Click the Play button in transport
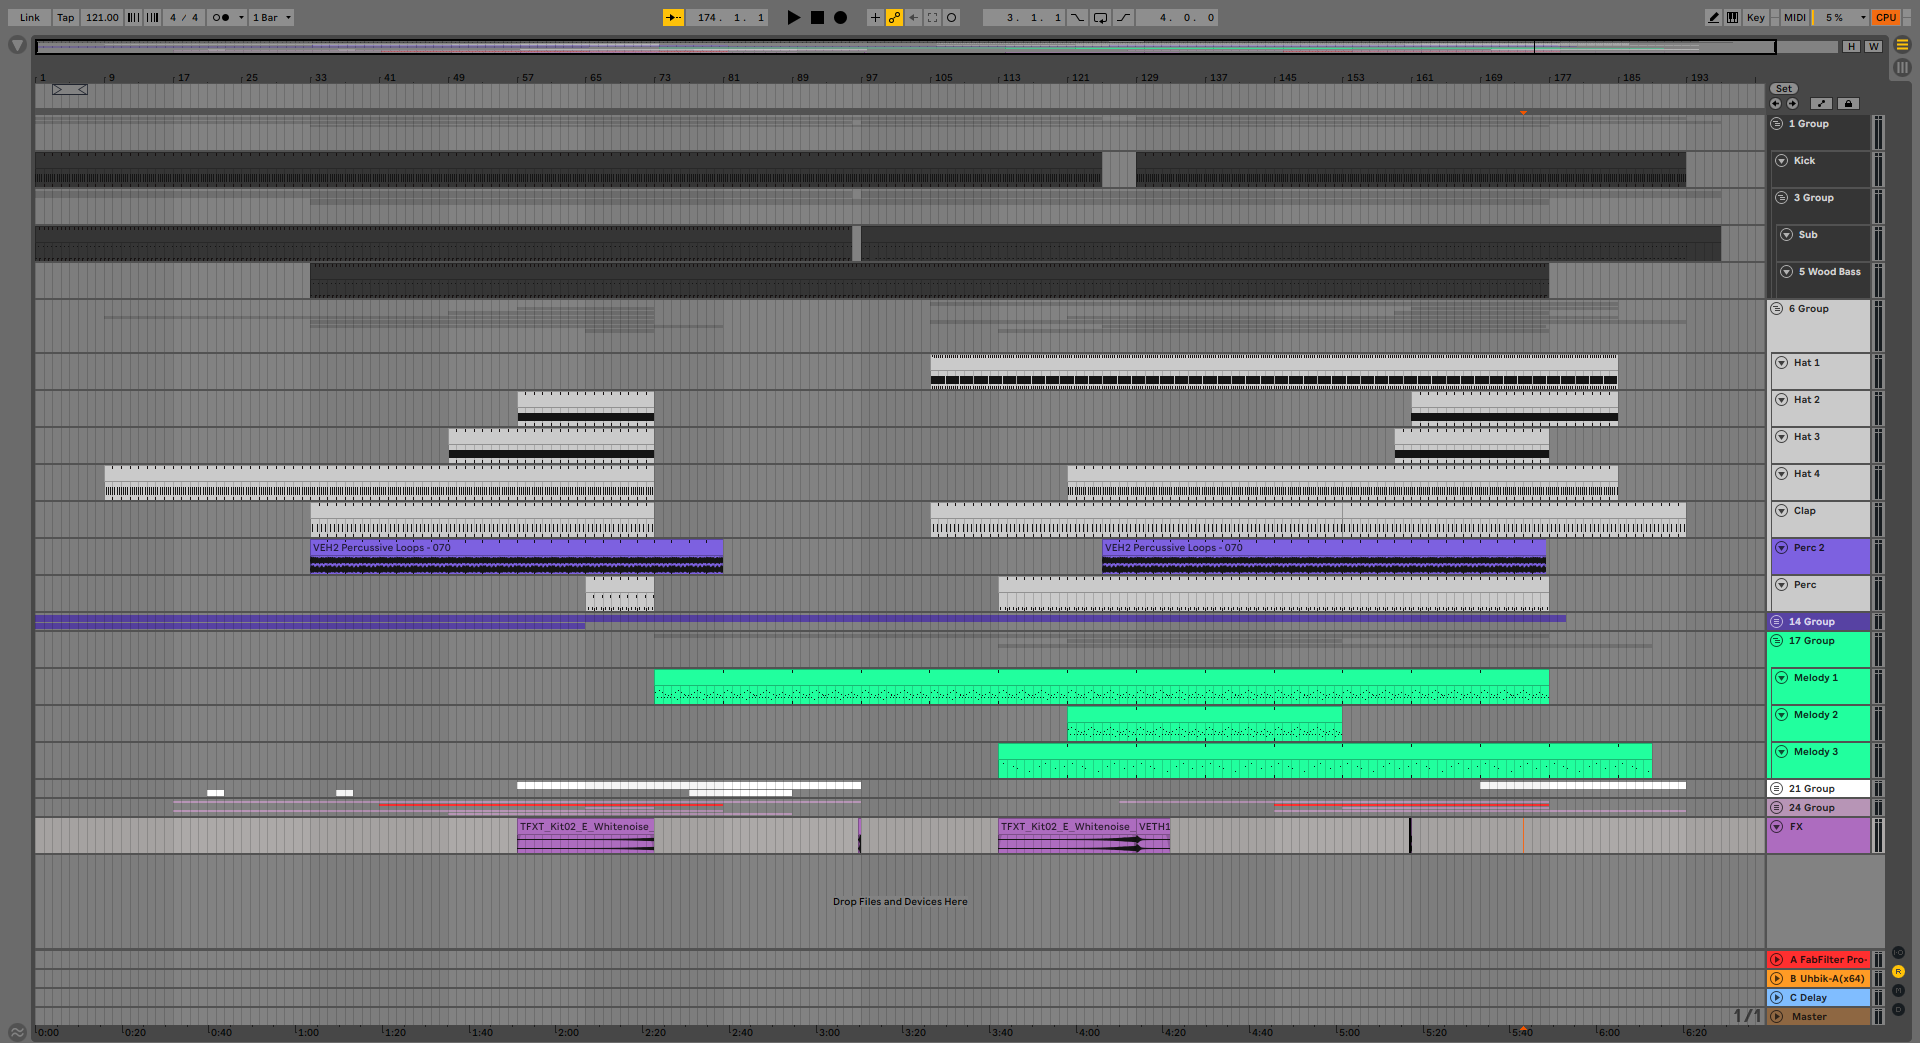 tap(794, 17)
